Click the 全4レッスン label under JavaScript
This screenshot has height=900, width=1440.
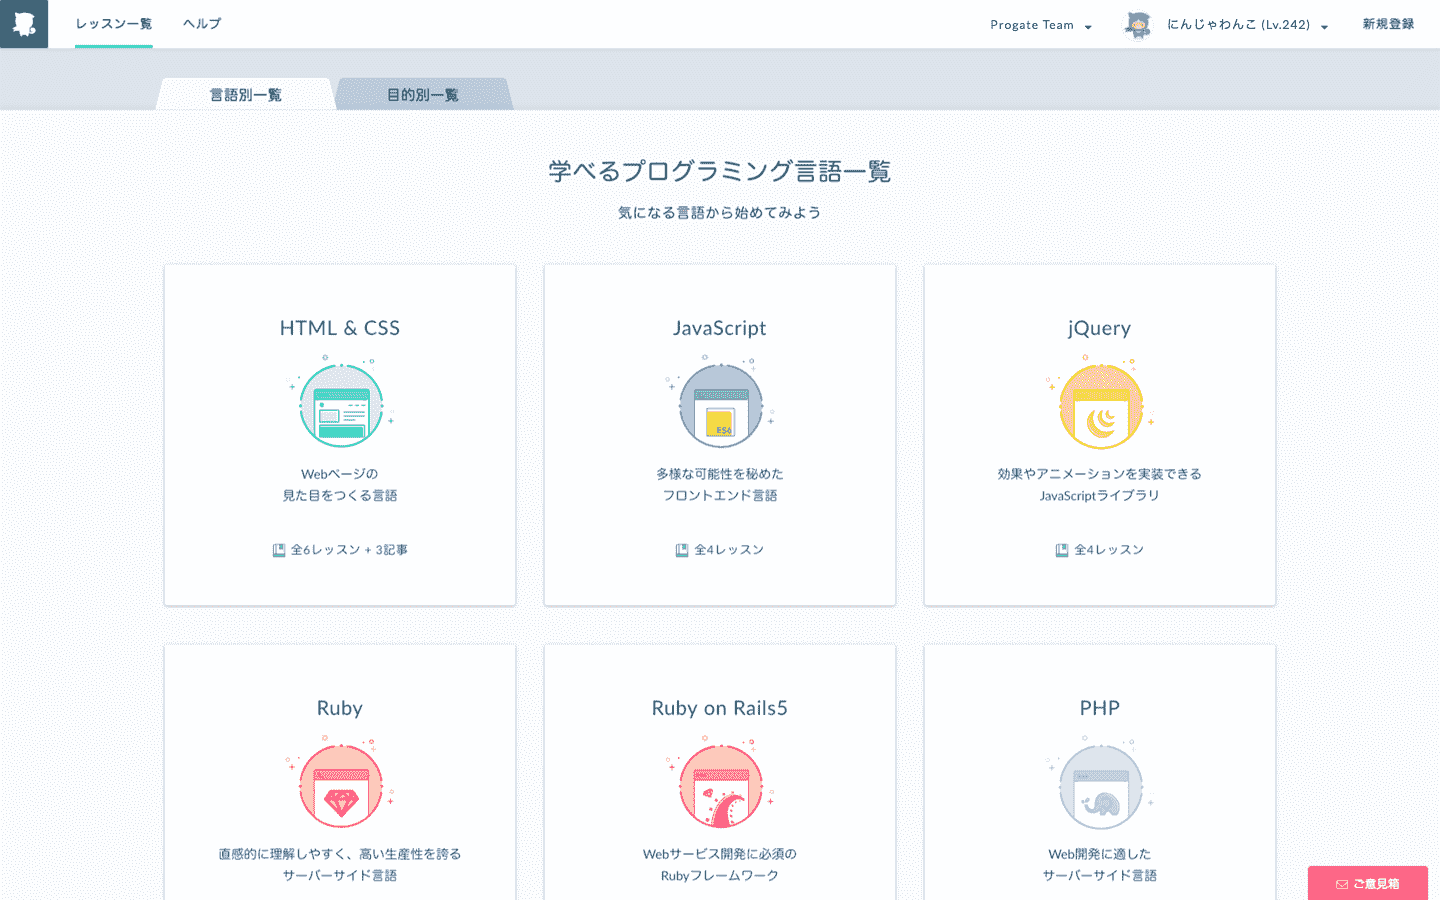720,550
